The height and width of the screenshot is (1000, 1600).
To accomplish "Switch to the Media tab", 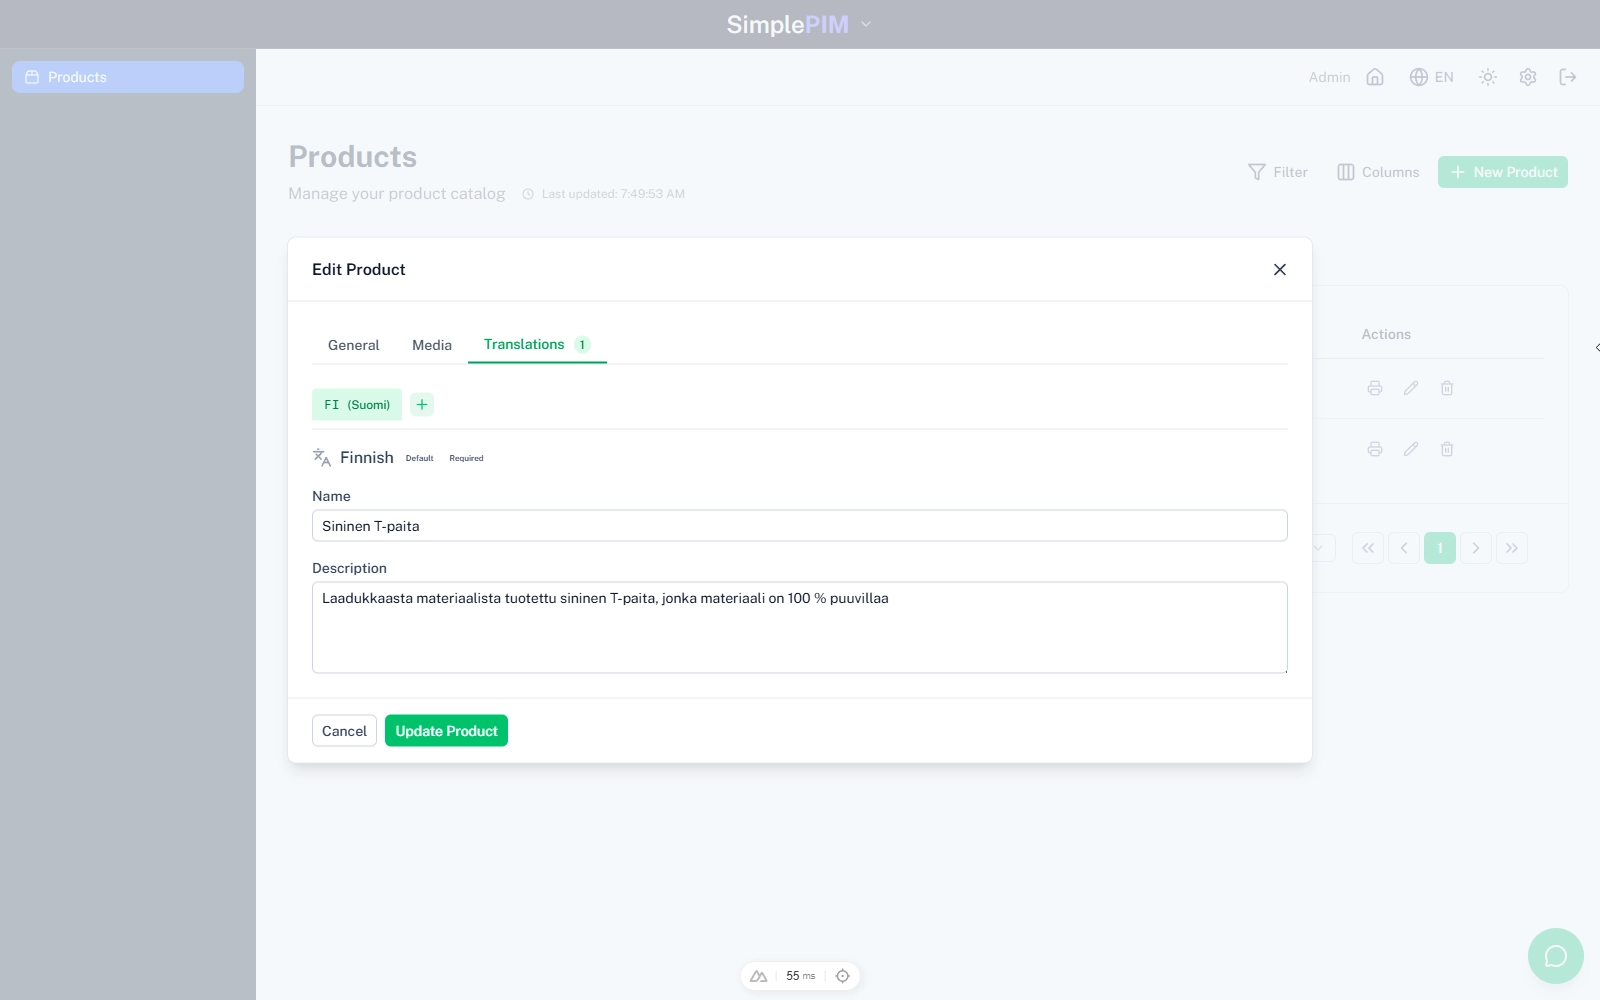I will (432, 345).
